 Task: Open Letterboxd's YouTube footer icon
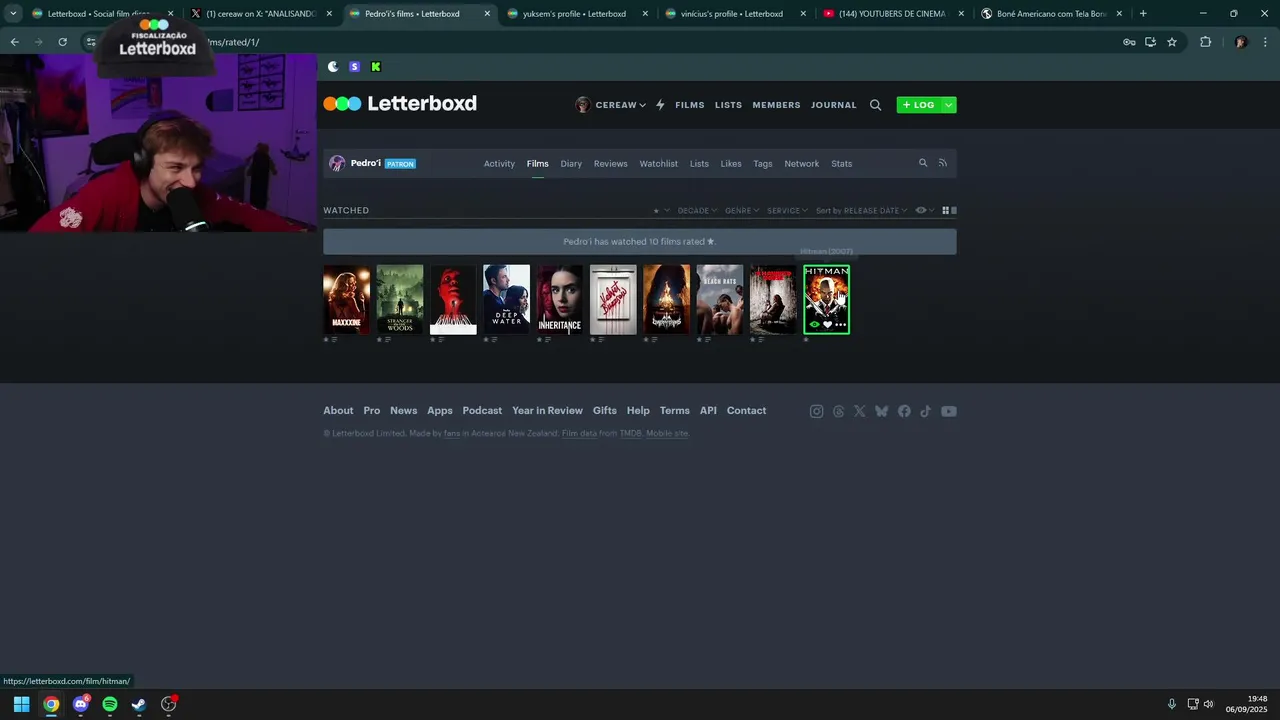948,411
